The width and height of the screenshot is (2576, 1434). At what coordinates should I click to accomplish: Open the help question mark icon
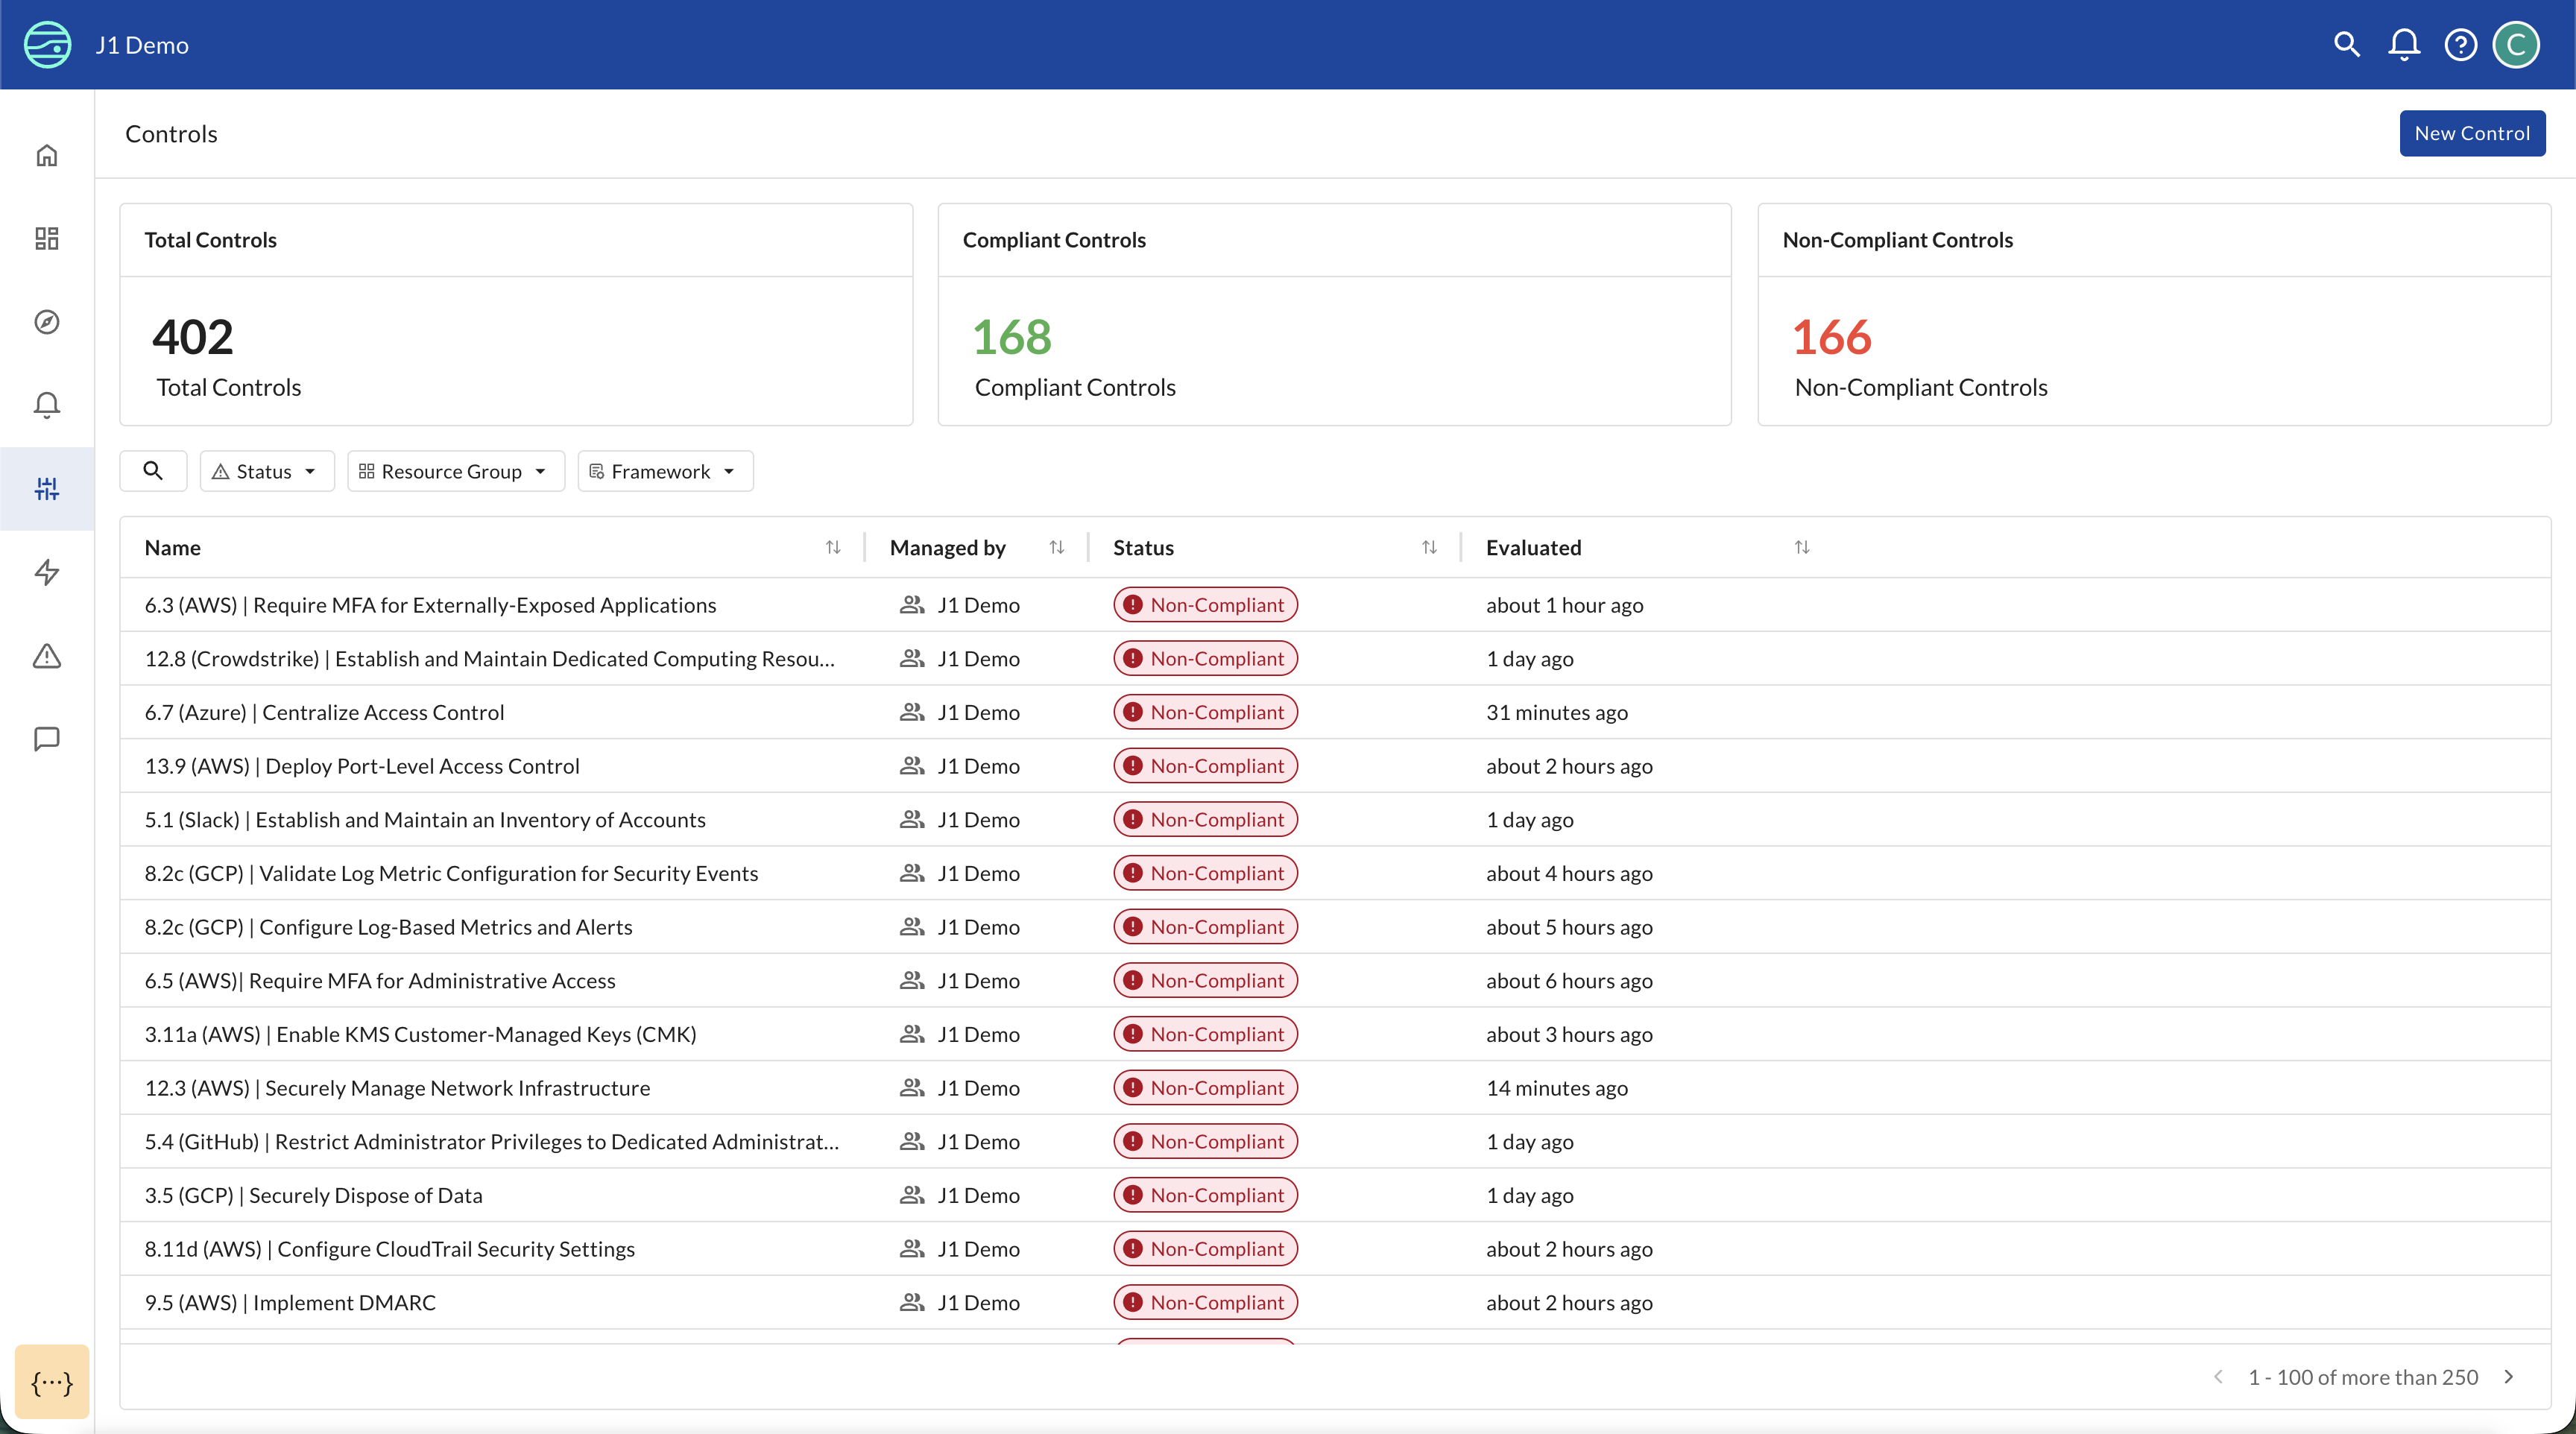point(2460,44)
